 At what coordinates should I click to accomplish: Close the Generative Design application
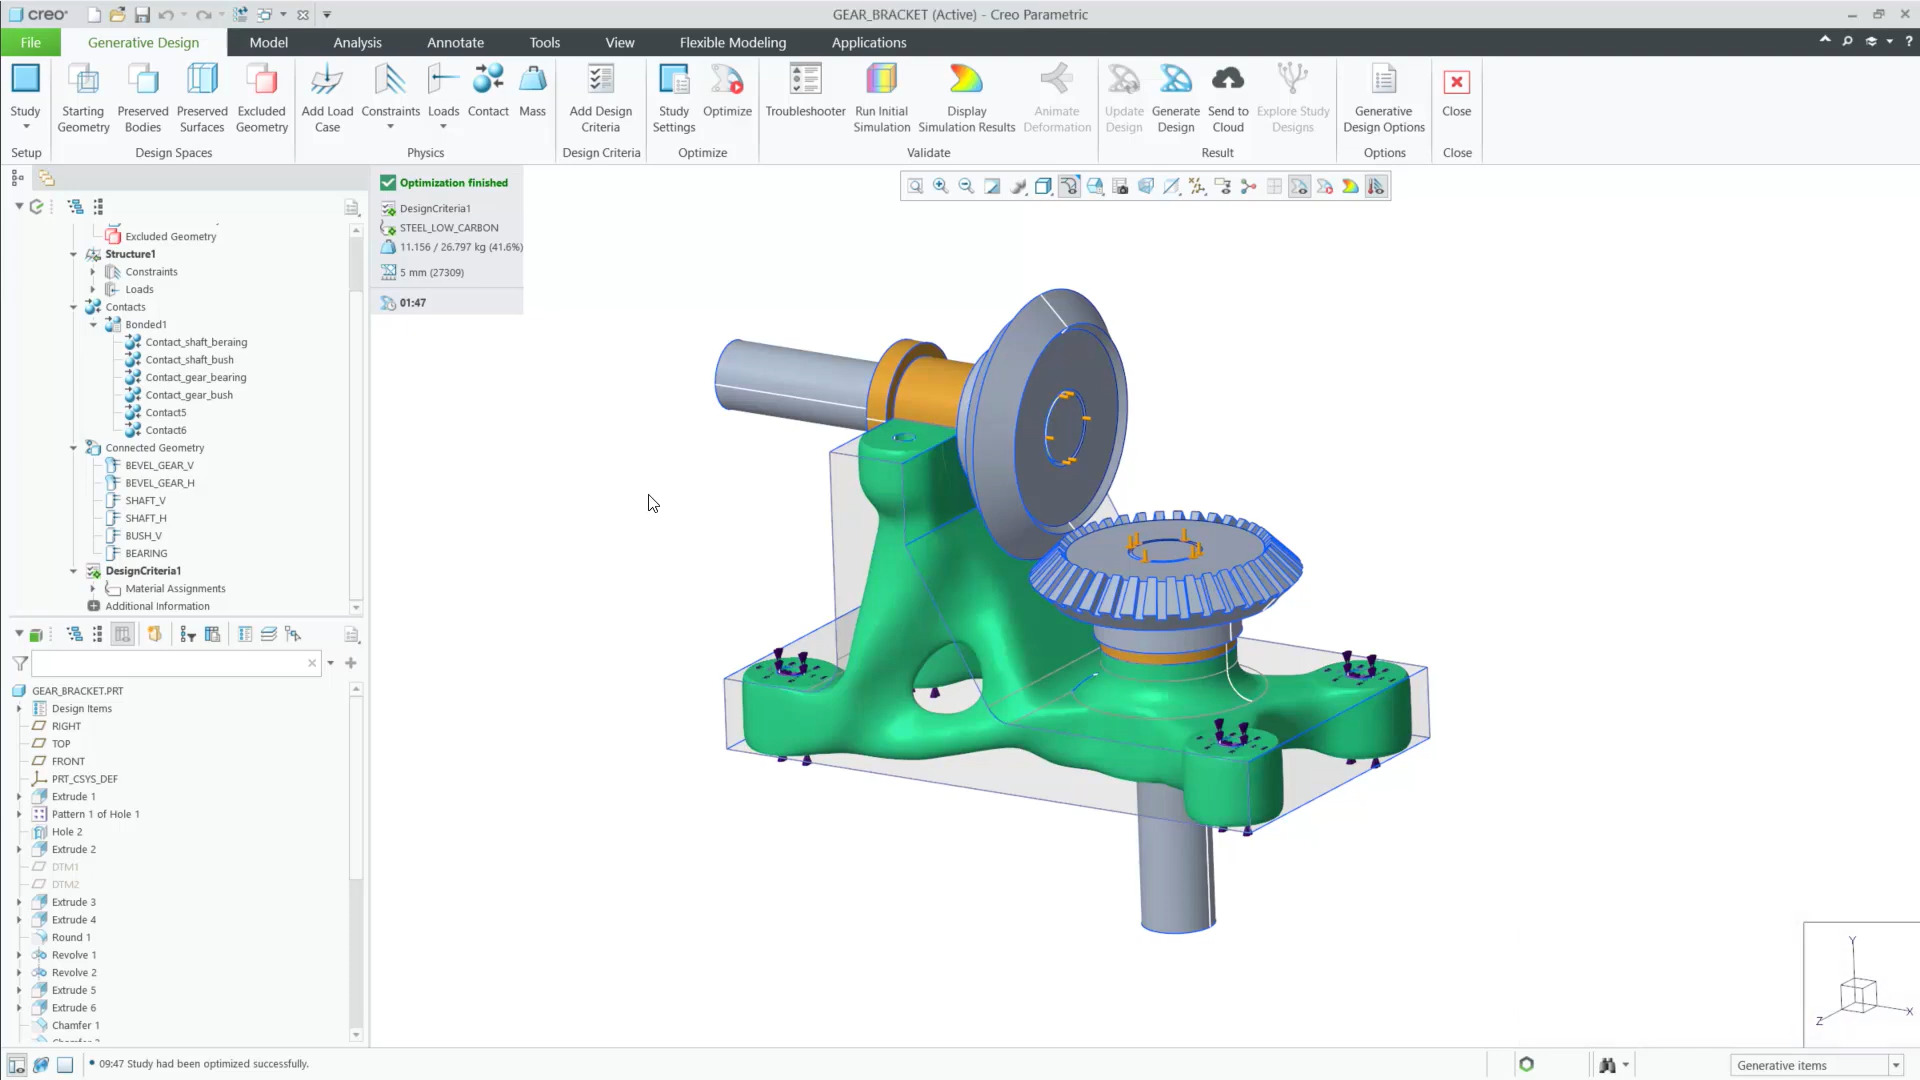(1456, 90)
